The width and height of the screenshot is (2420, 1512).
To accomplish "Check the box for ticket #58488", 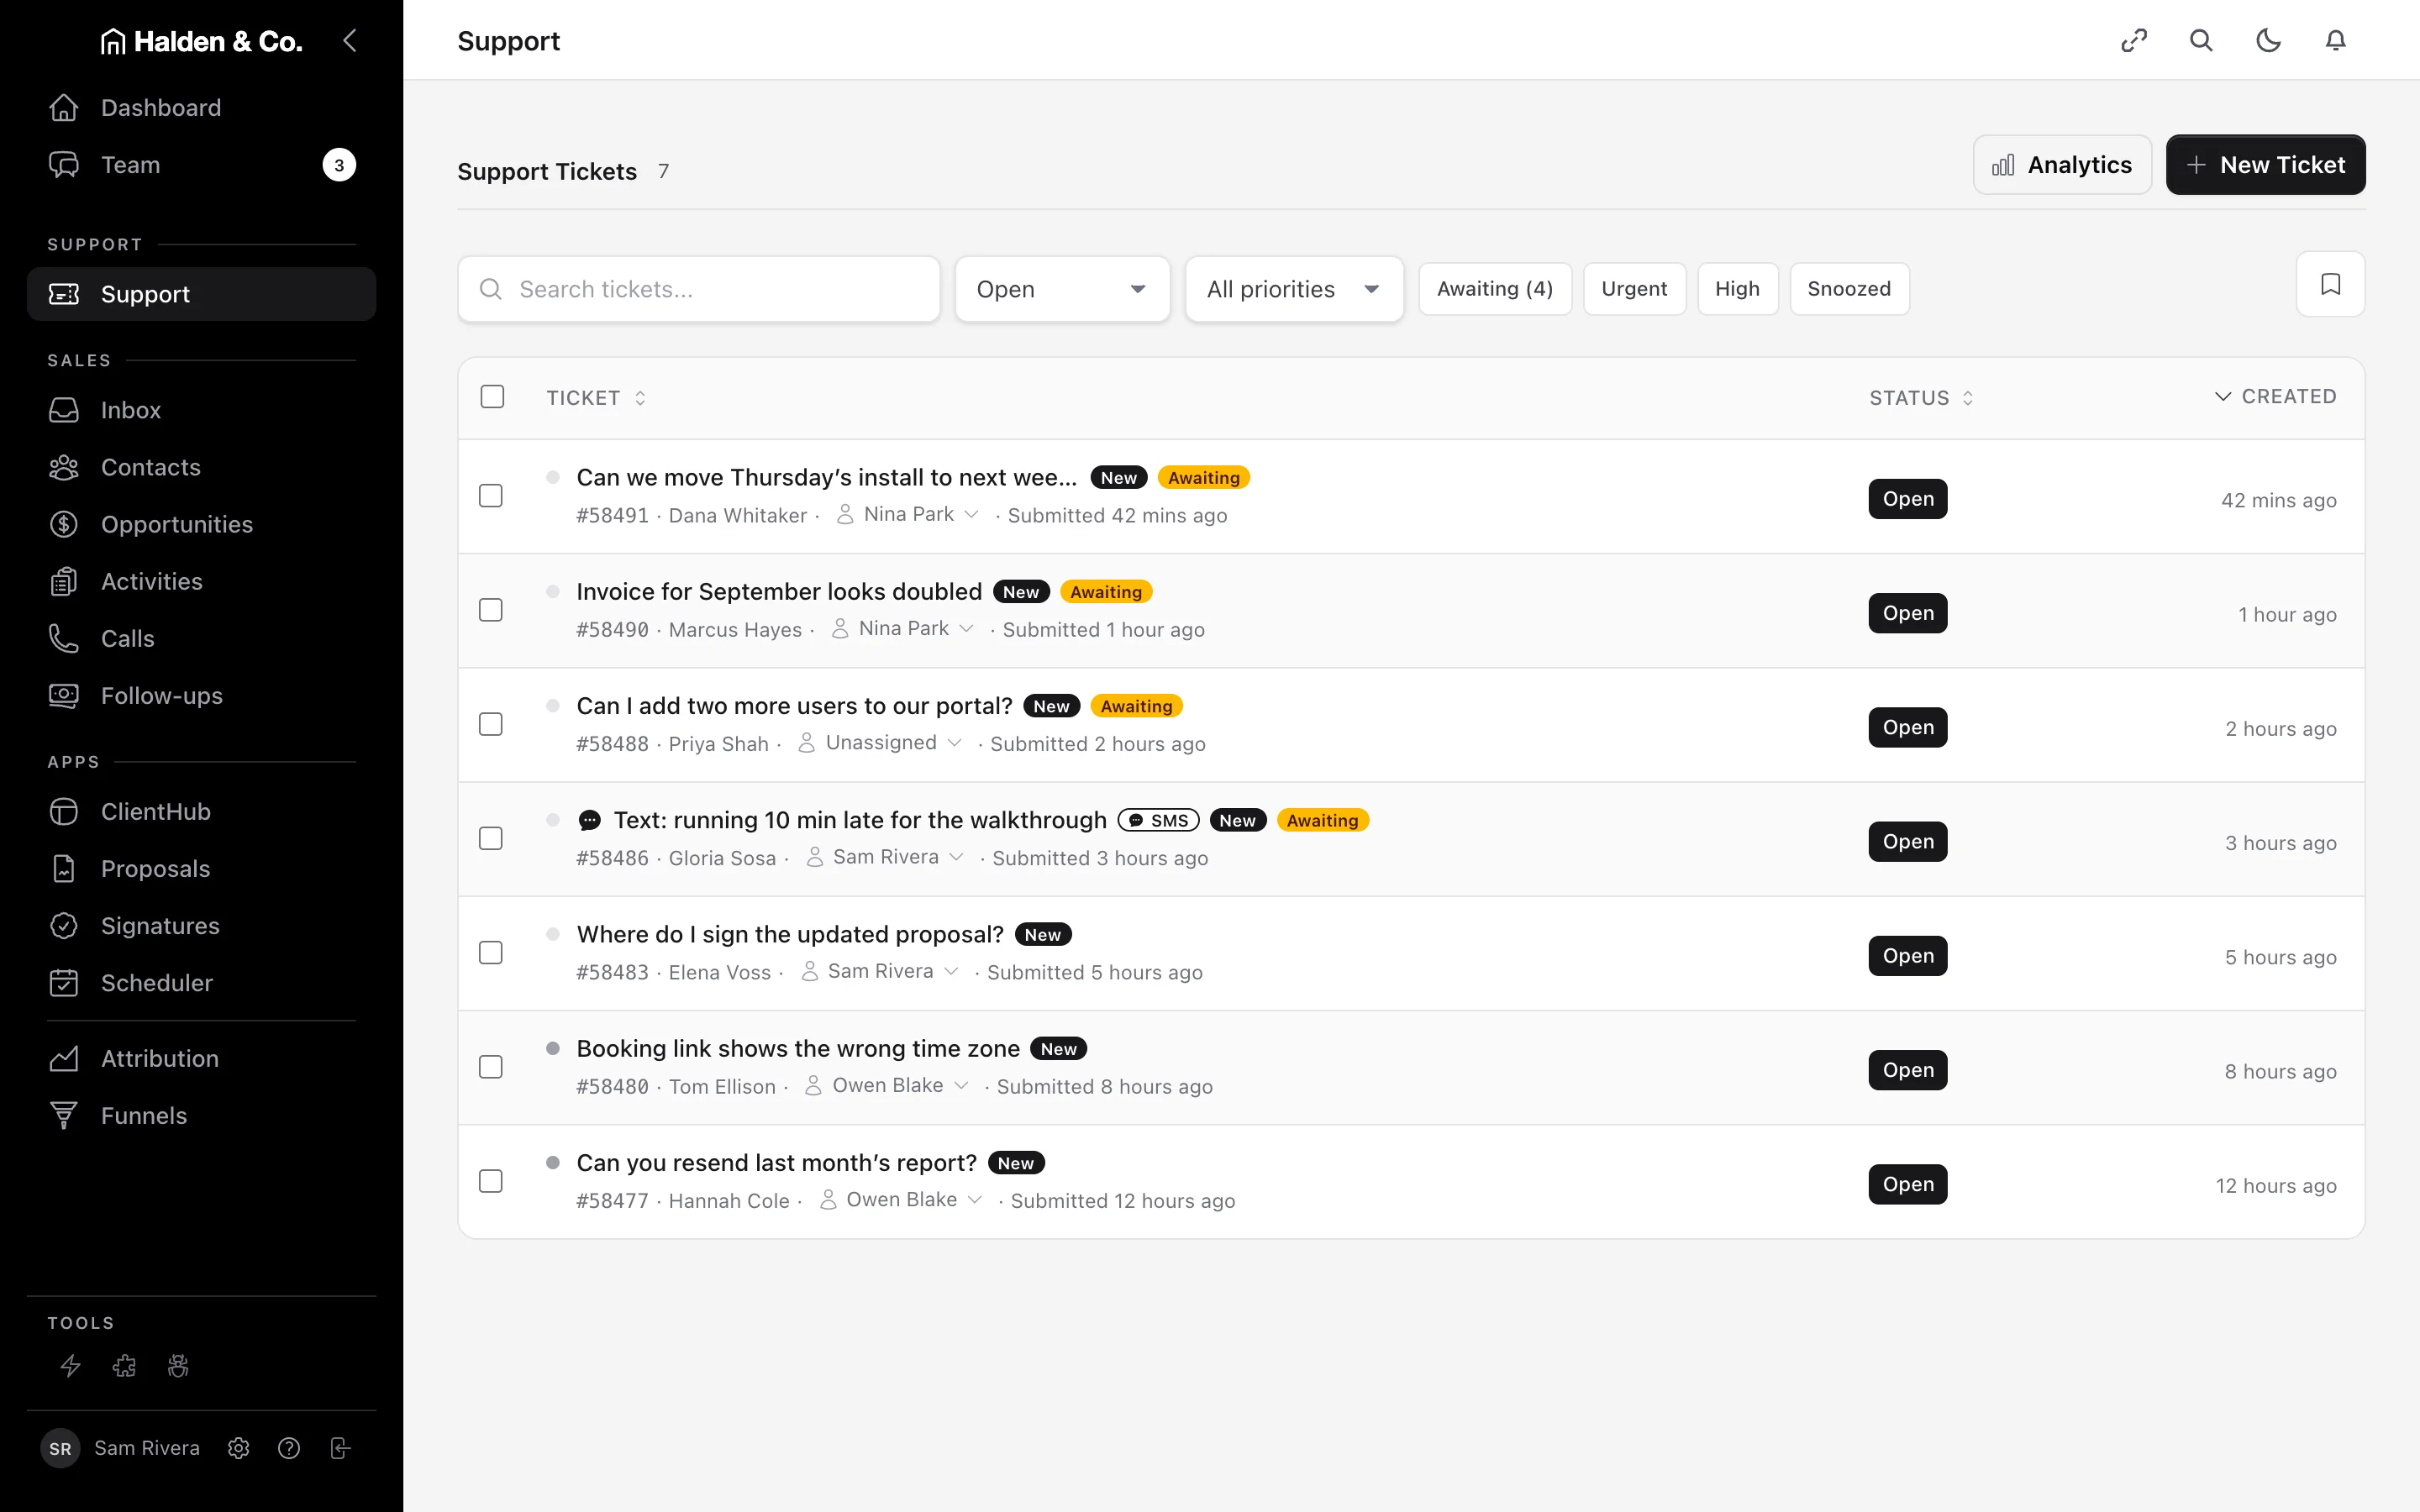I will pyautogui.click(x=491, y=724).
